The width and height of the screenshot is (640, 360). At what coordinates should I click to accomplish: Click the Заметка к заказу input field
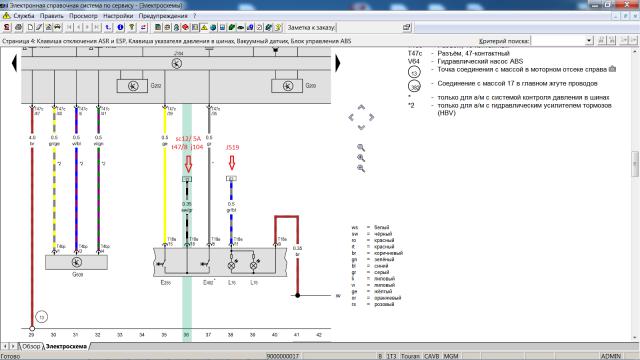point(368,27)
